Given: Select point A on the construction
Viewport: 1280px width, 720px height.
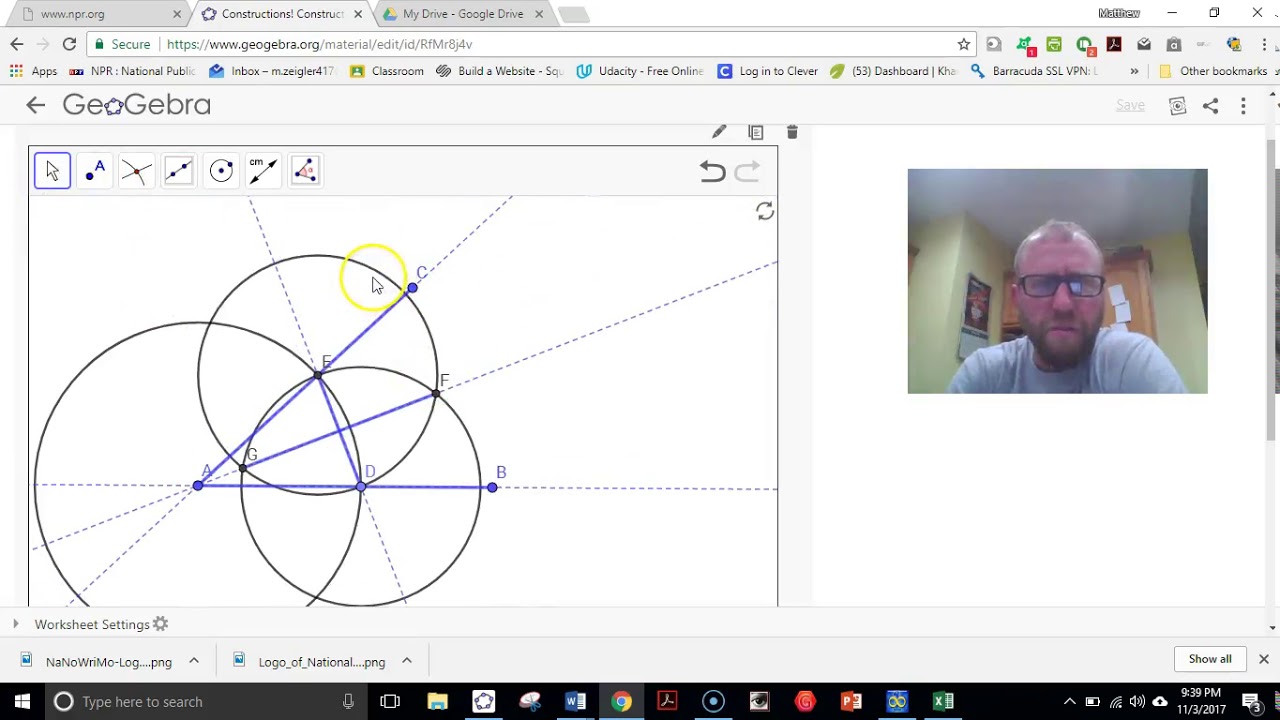Looking at the screenshot, I should pos(198,485).
